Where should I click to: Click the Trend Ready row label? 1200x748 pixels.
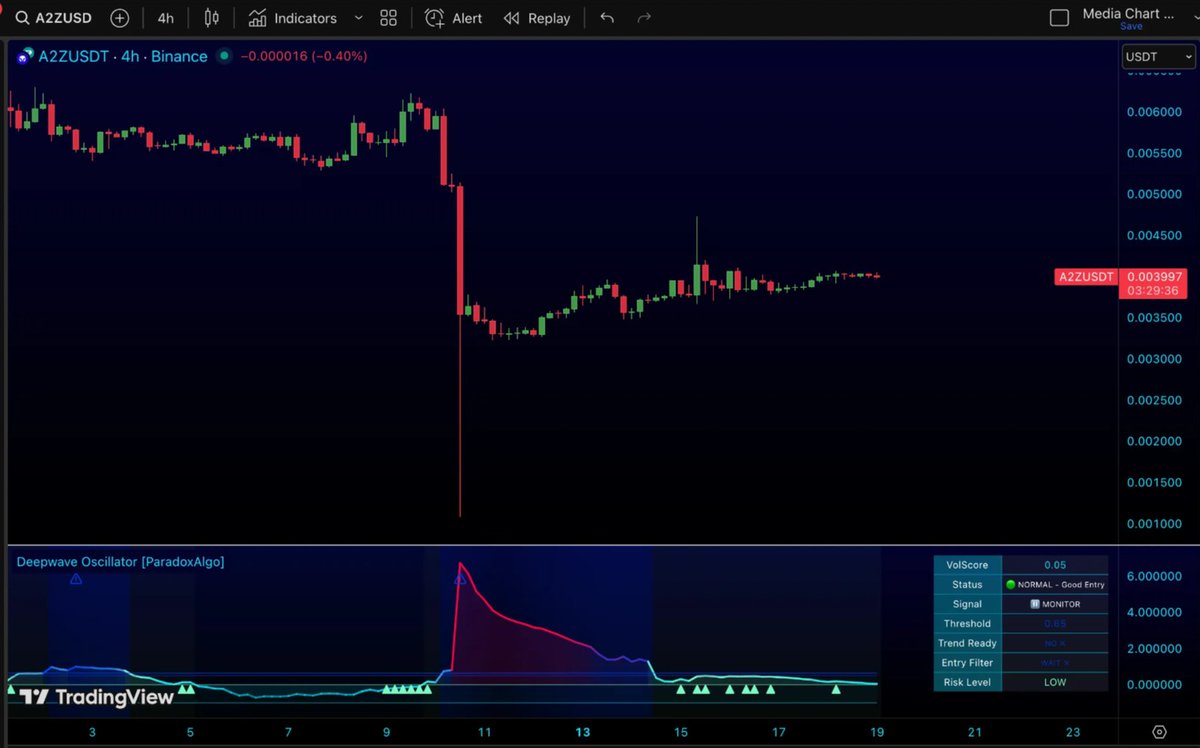(967, 643)
